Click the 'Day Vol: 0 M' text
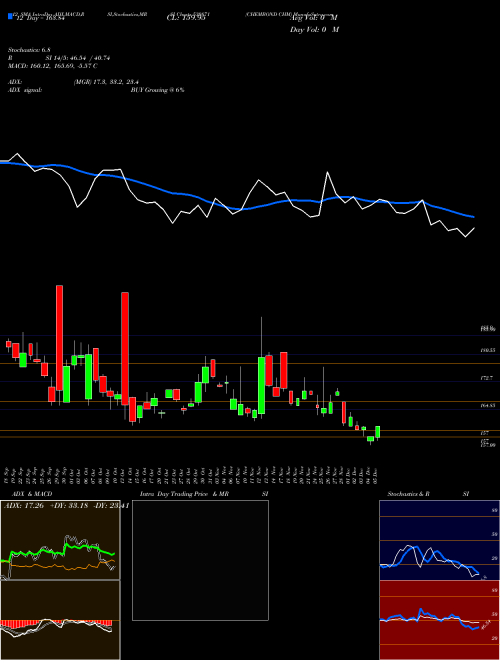Image resolution: width=500 pixels, height=660 pixels. pyautogui.click(x=314, y=30)
